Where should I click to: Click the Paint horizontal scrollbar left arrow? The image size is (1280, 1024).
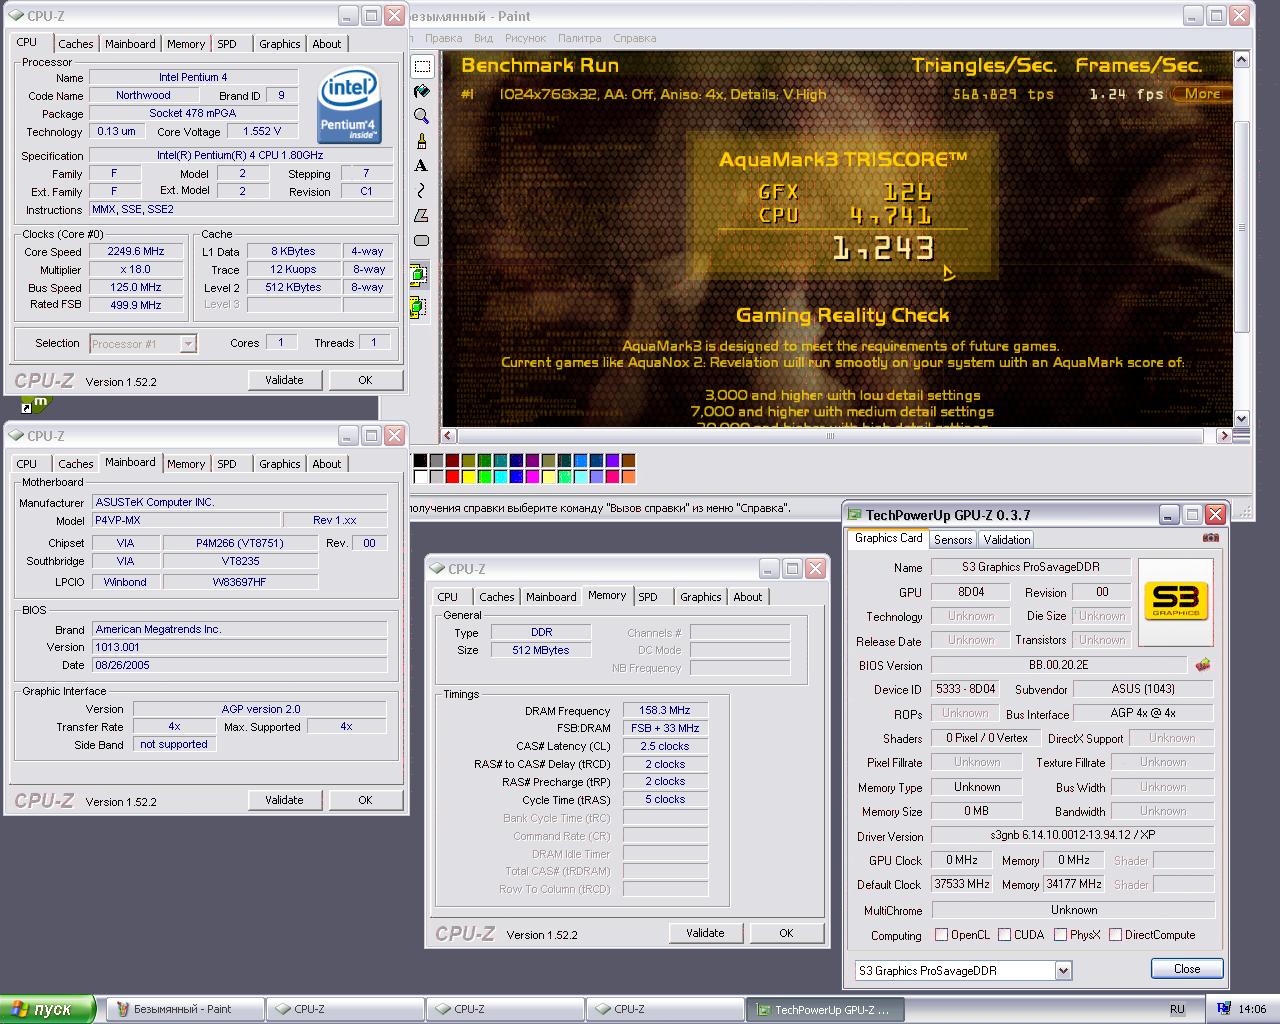point(449,436)
